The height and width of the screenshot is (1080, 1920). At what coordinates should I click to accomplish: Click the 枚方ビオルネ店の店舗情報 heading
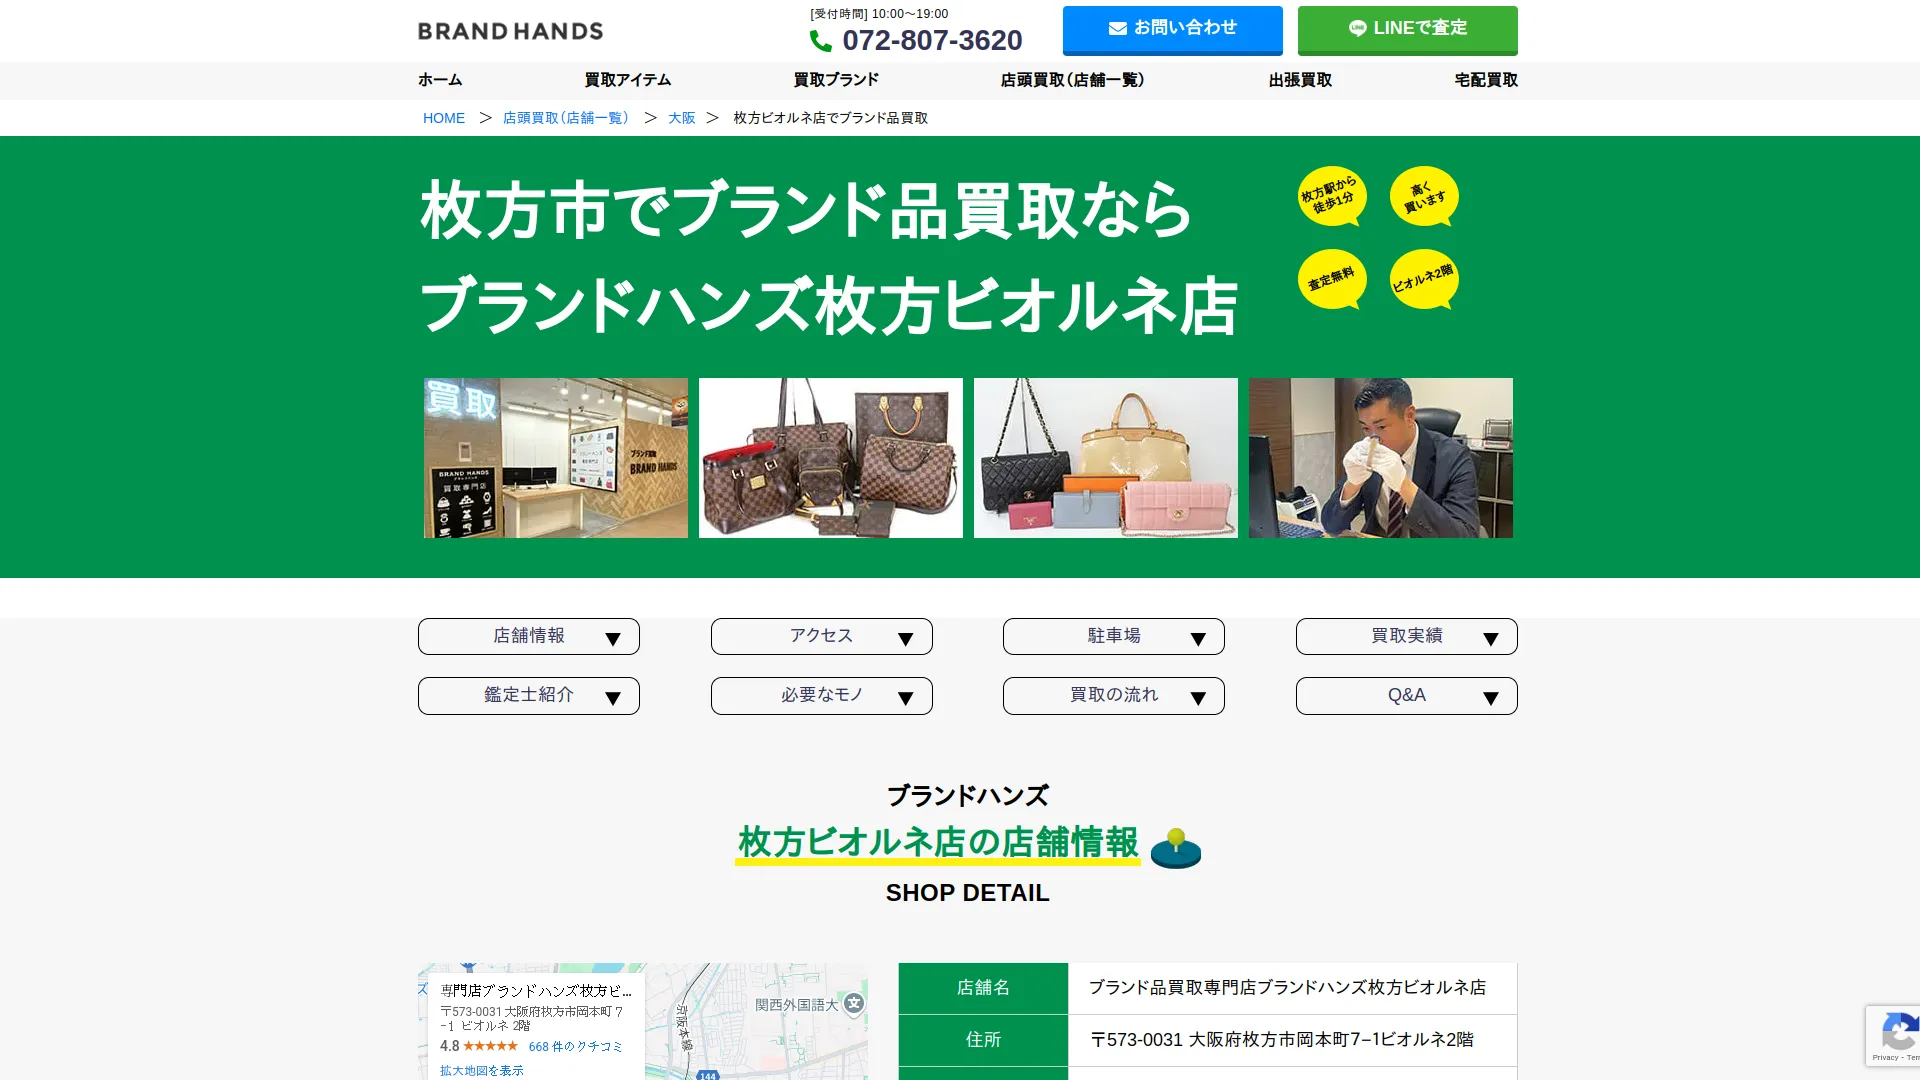(x=938, y=842)
